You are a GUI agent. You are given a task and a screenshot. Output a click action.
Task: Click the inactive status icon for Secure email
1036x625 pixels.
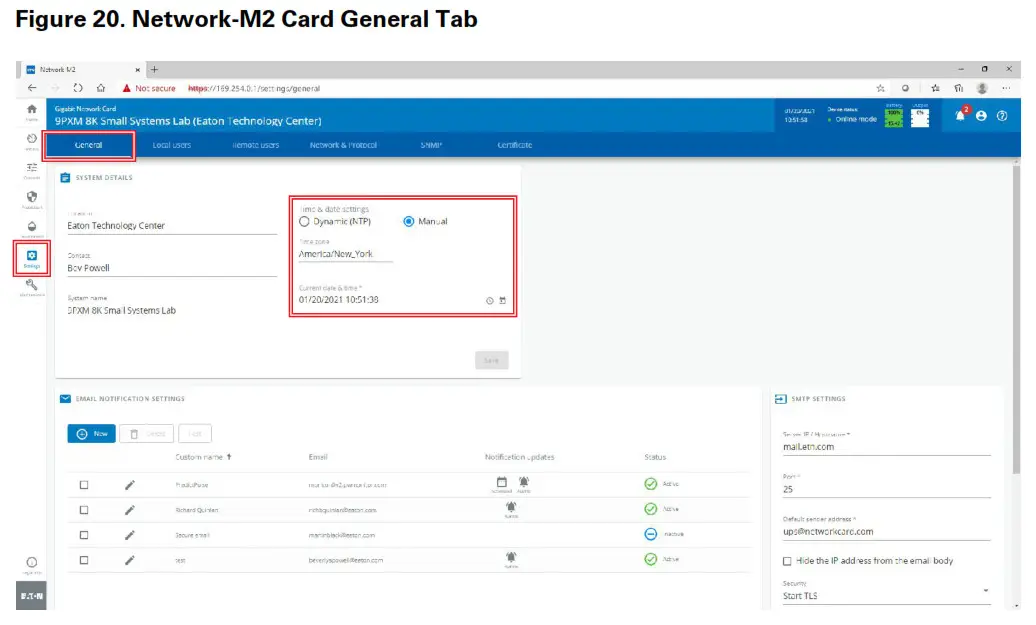pyautogui.click(x=651, y=534)
